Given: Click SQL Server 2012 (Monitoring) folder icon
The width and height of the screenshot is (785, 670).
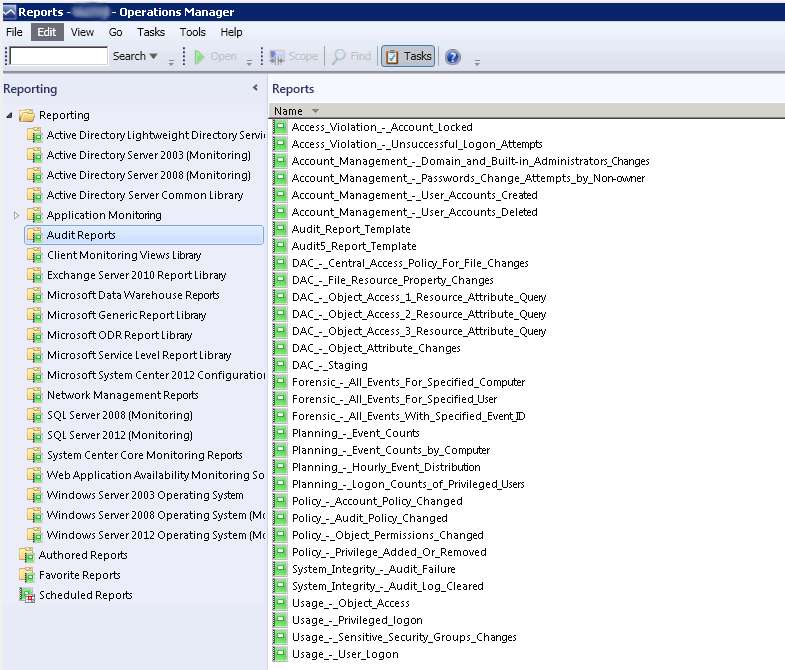Looking at the screenshot, I should pyautogui.click(x=34, y=435).
